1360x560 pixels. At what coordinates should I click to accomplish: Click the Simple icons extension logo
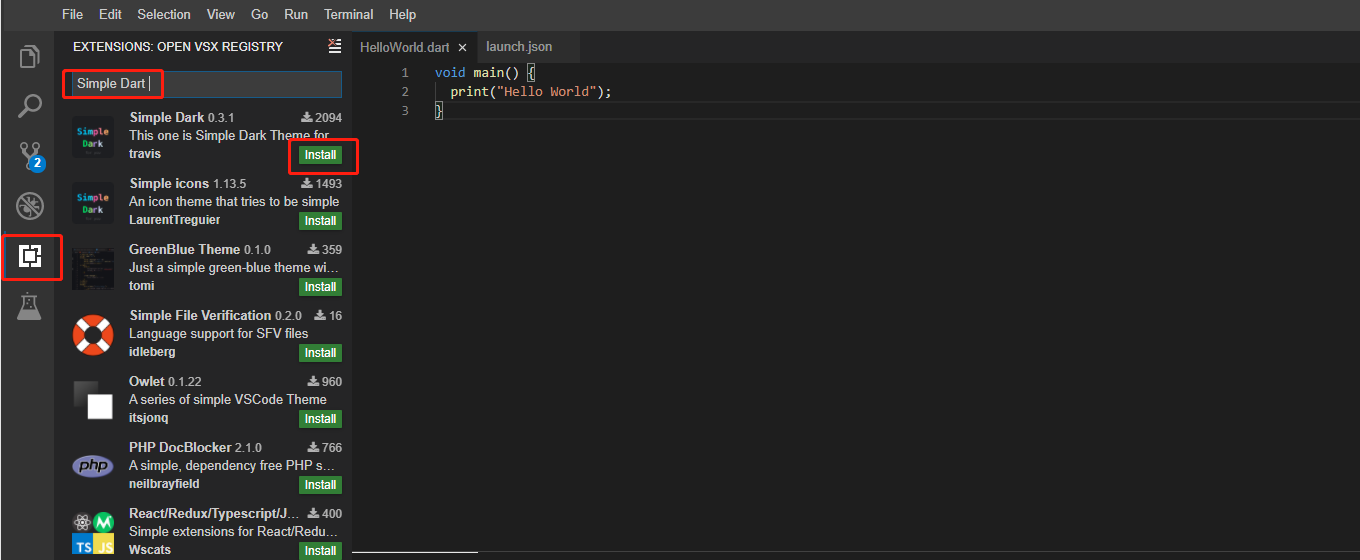(93, 203)
